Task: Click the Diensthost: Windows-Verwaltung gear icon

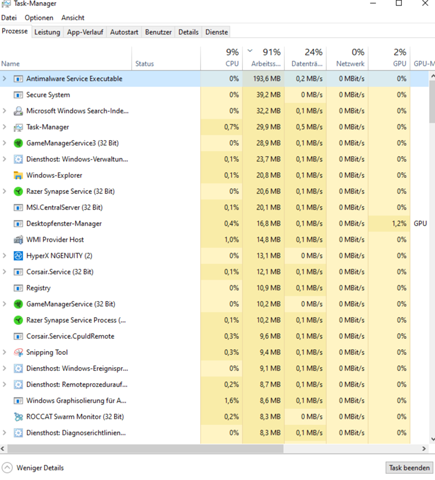Action: coord(18,159)
